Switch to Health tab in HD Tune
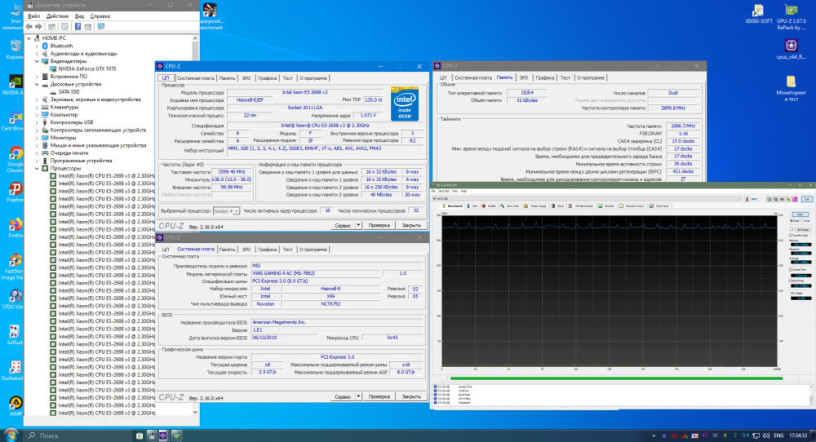The height and width of the screenshot is (442, 816). click(489, 206)
